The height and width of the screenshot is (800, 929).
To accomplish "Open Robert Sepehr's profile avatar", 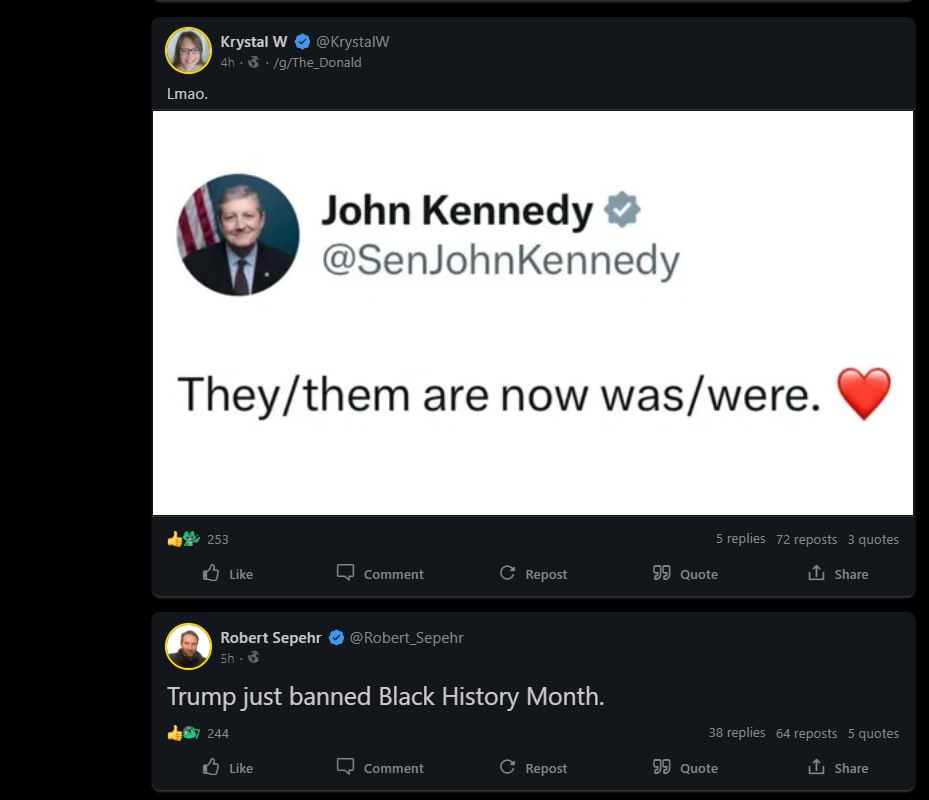I will [188, 646].
